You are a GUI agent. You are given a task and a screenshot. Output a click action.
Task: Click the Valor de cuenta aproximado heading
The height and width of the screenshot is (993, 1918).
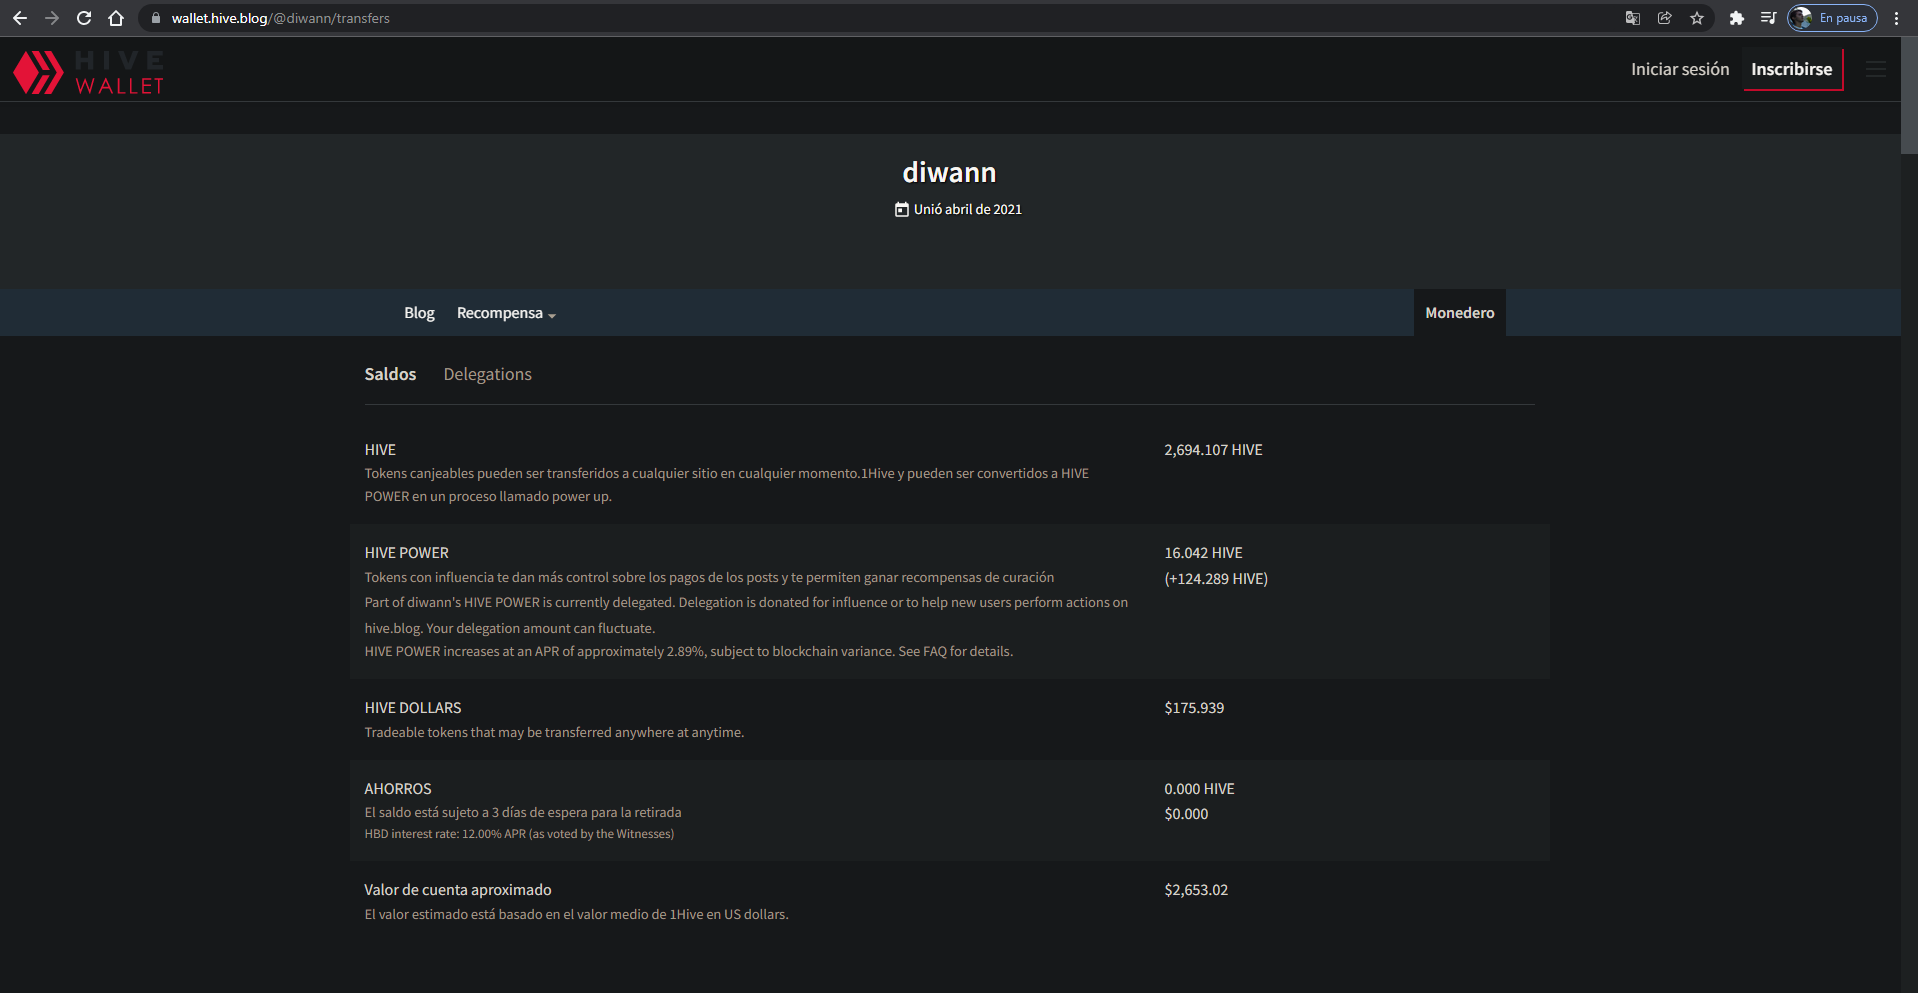(x=458, y=890)
